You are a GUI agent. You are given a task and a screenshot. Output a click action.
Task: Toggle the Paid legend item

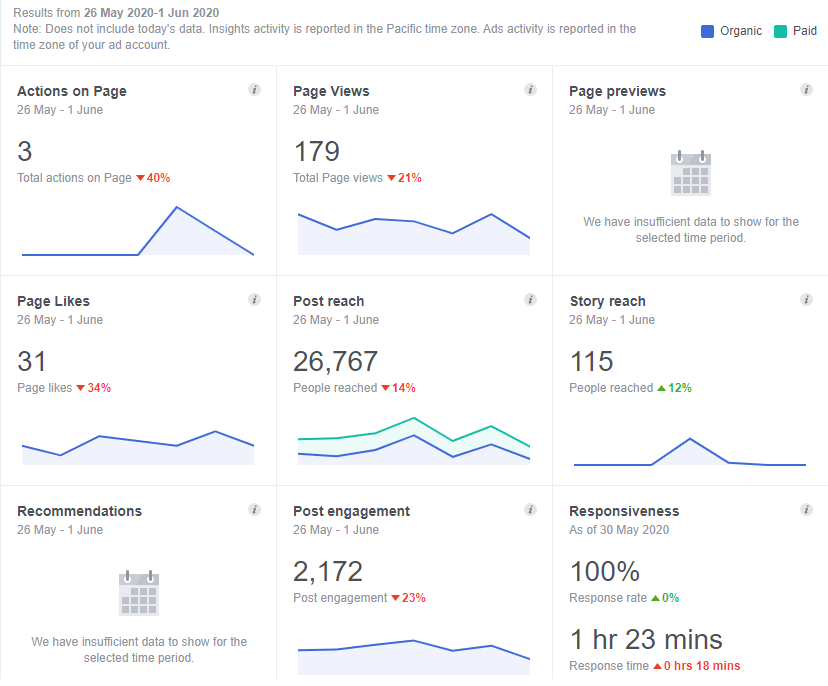[x=795, y=31]
